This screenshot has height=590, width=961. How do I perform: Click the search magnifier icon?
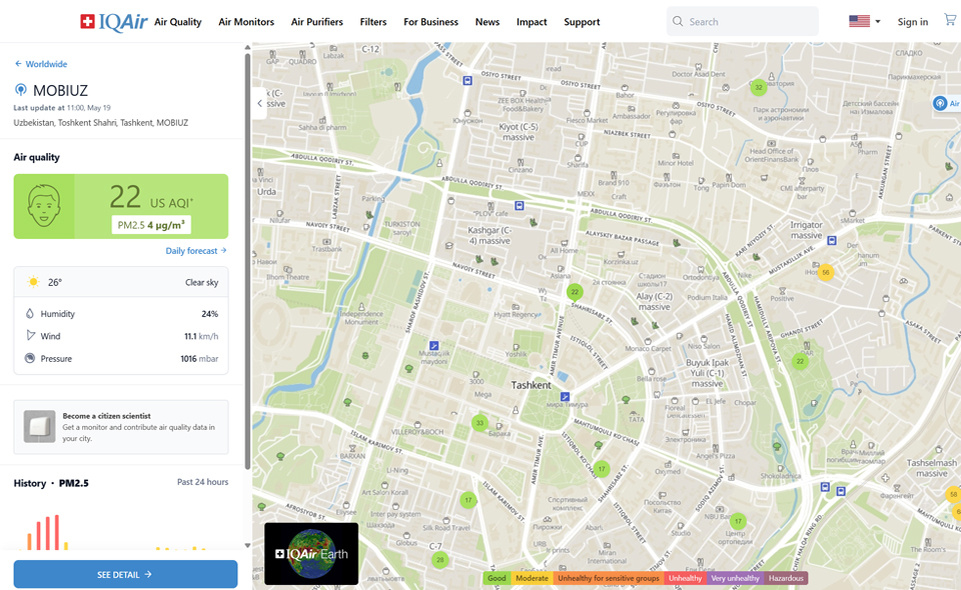tap(678, 21)
